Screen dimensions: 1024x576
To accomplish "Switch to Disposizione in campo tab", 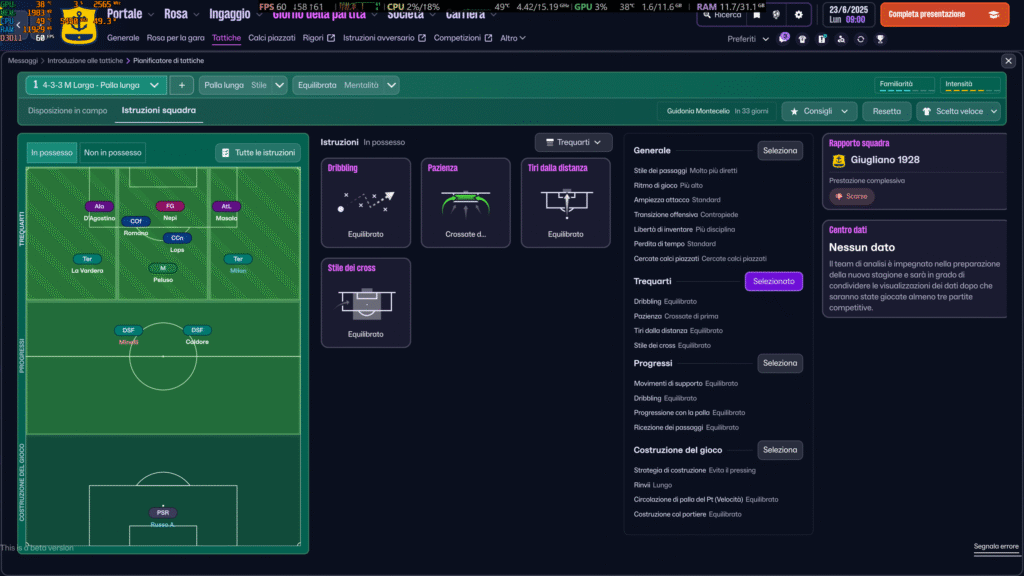I will [x=68, y=110].
